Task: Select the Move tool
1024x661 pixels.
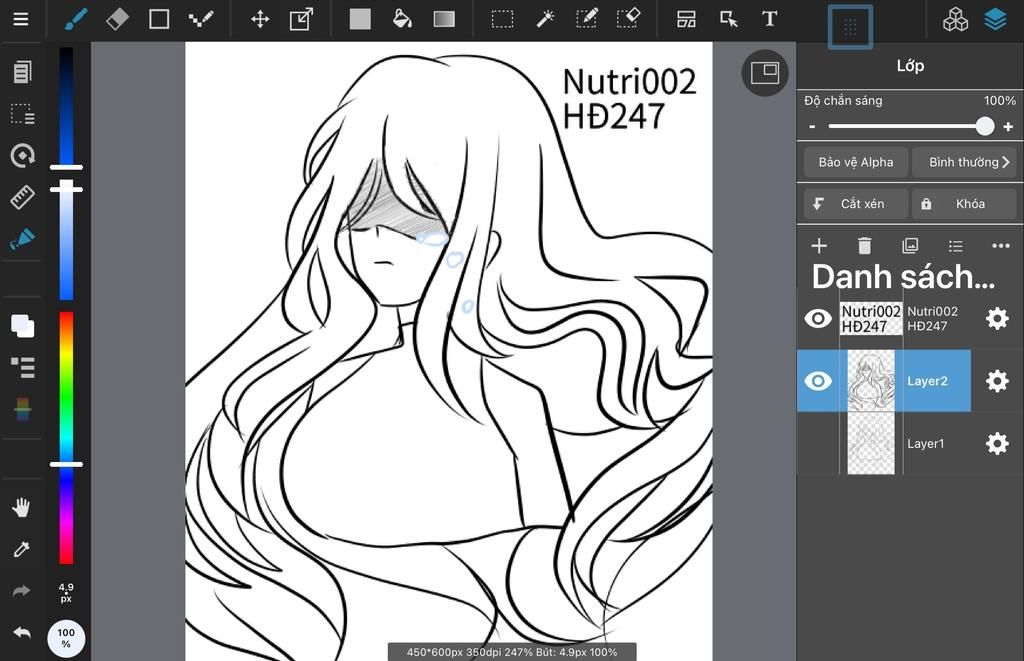Action: tap(260, 19)
